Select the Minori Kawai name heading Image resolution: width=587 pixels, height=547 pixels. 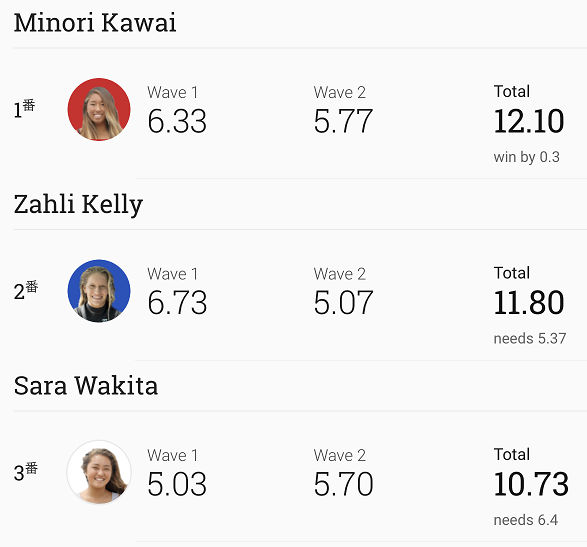coord(95,23)
